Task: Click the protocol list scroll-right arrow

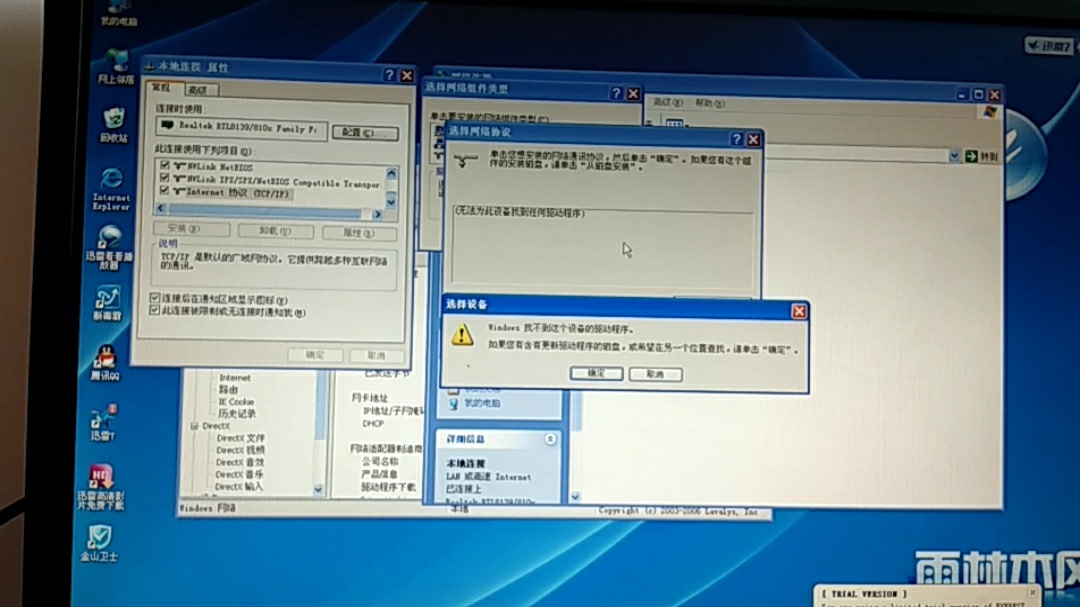Action: click(x=377, y=214)
